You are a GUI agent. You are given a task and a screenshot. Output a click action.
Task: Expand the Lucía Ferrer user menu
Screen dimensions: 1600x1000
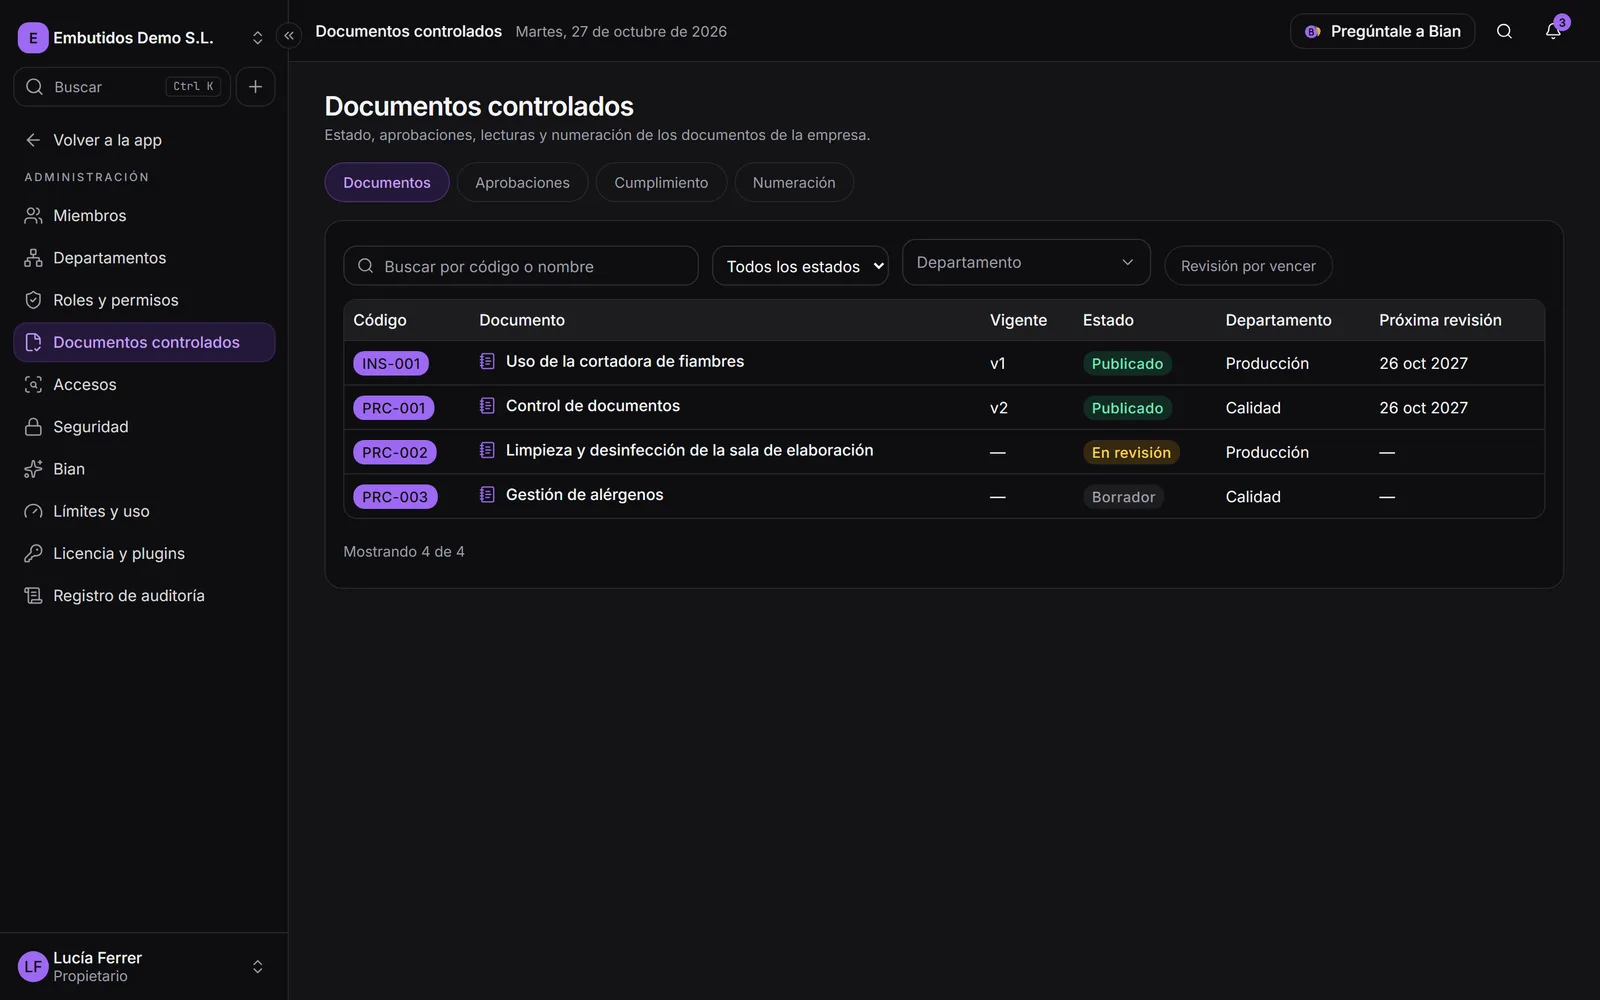tap(257, 967)
